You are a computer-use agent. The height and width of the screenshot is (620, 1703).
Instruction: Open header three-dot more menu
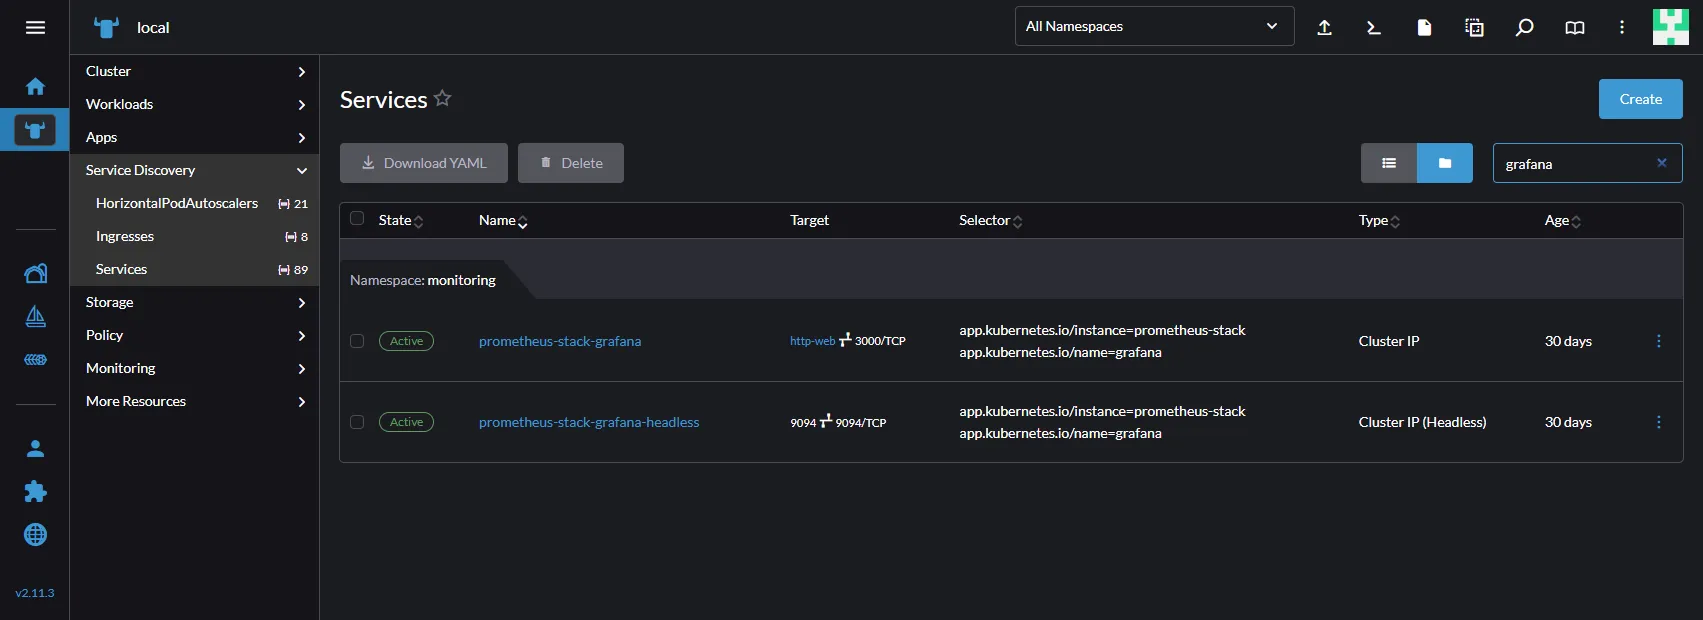(x=1622, y=27)
